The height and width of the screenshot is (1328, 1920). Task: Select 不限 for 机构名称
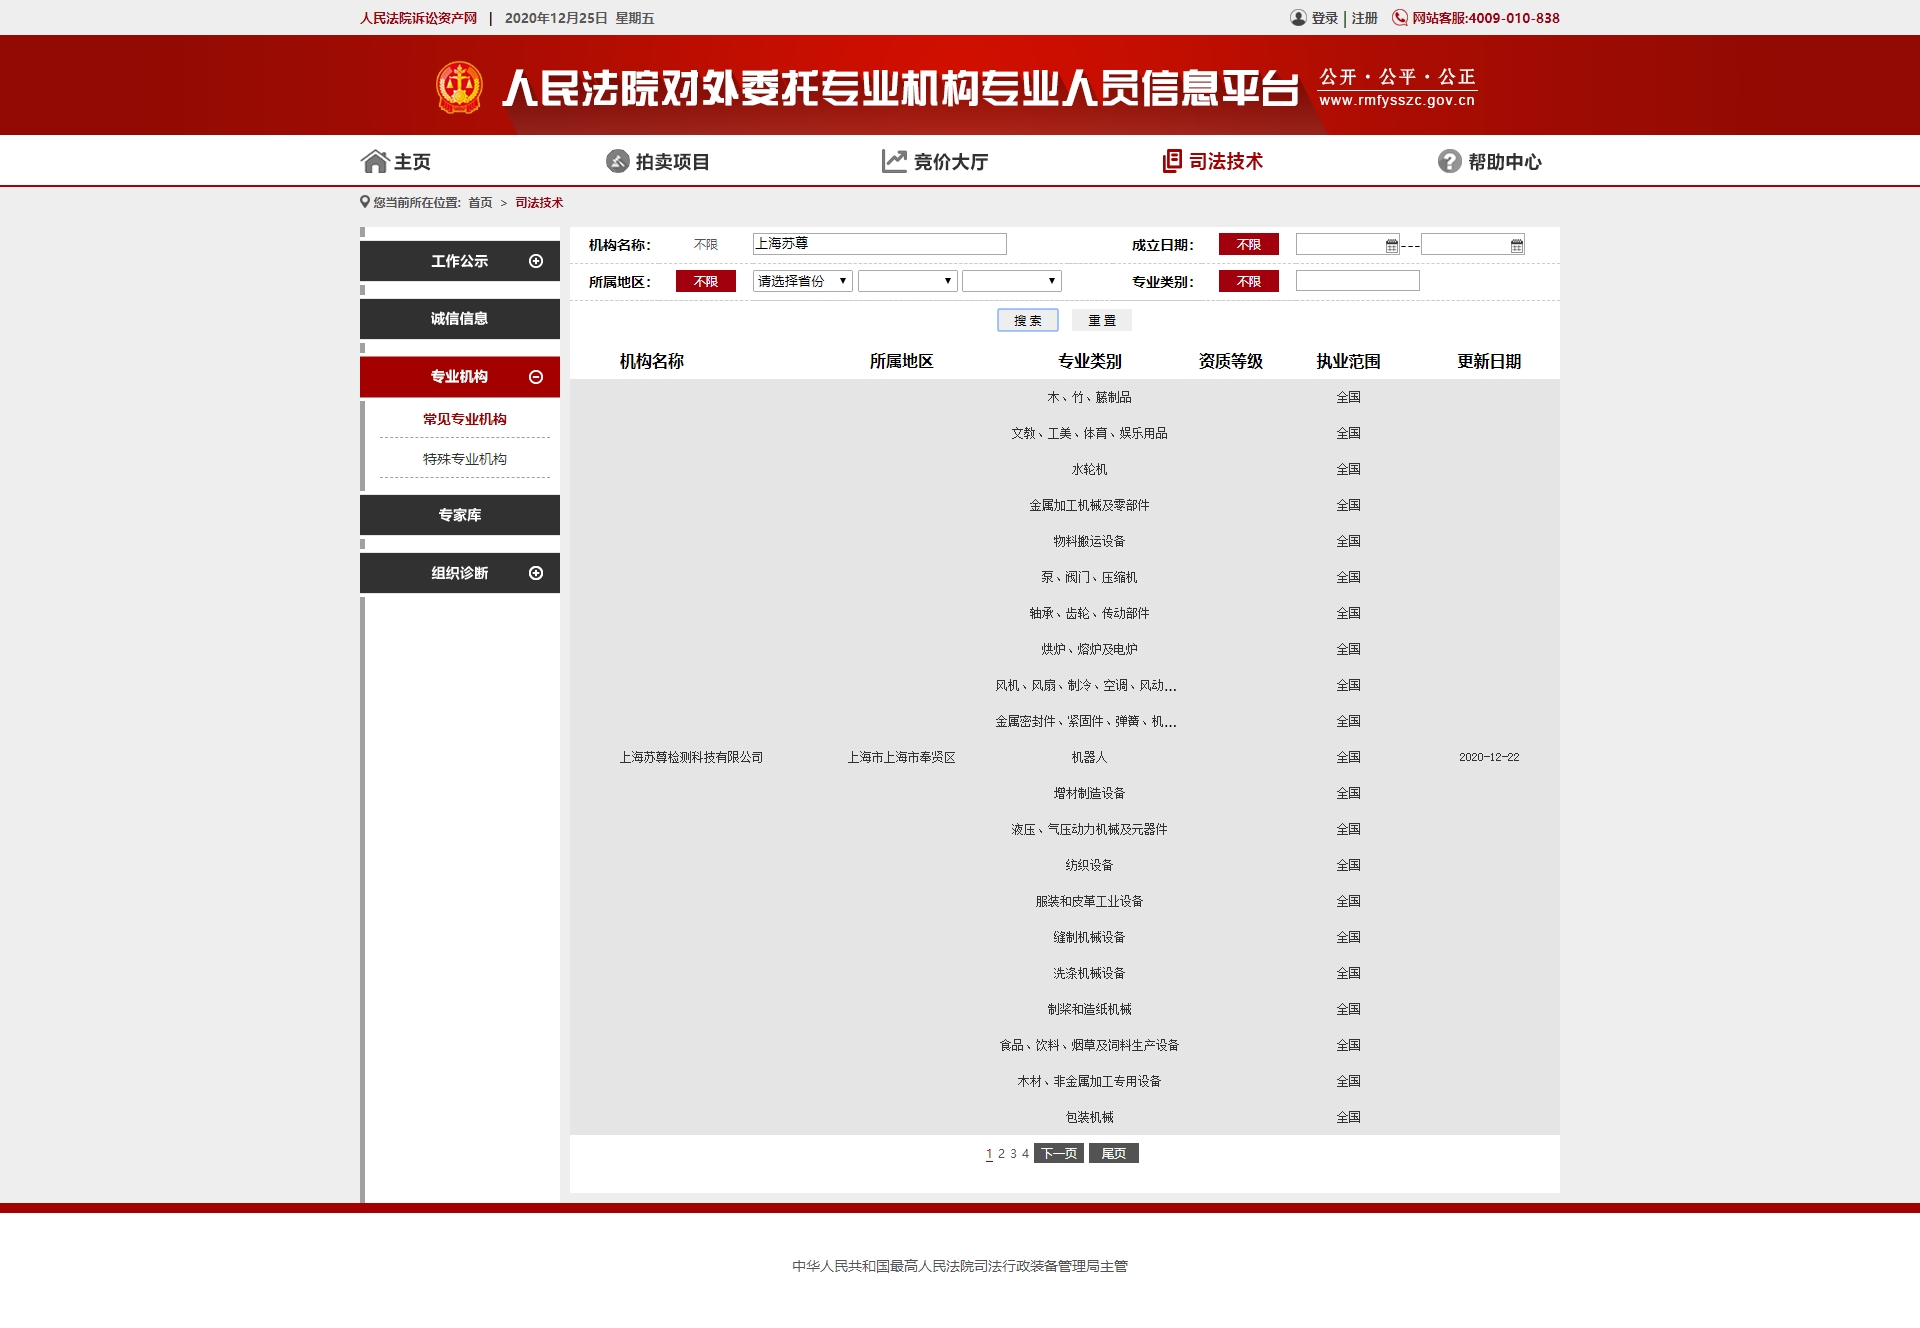pos(706,244)
